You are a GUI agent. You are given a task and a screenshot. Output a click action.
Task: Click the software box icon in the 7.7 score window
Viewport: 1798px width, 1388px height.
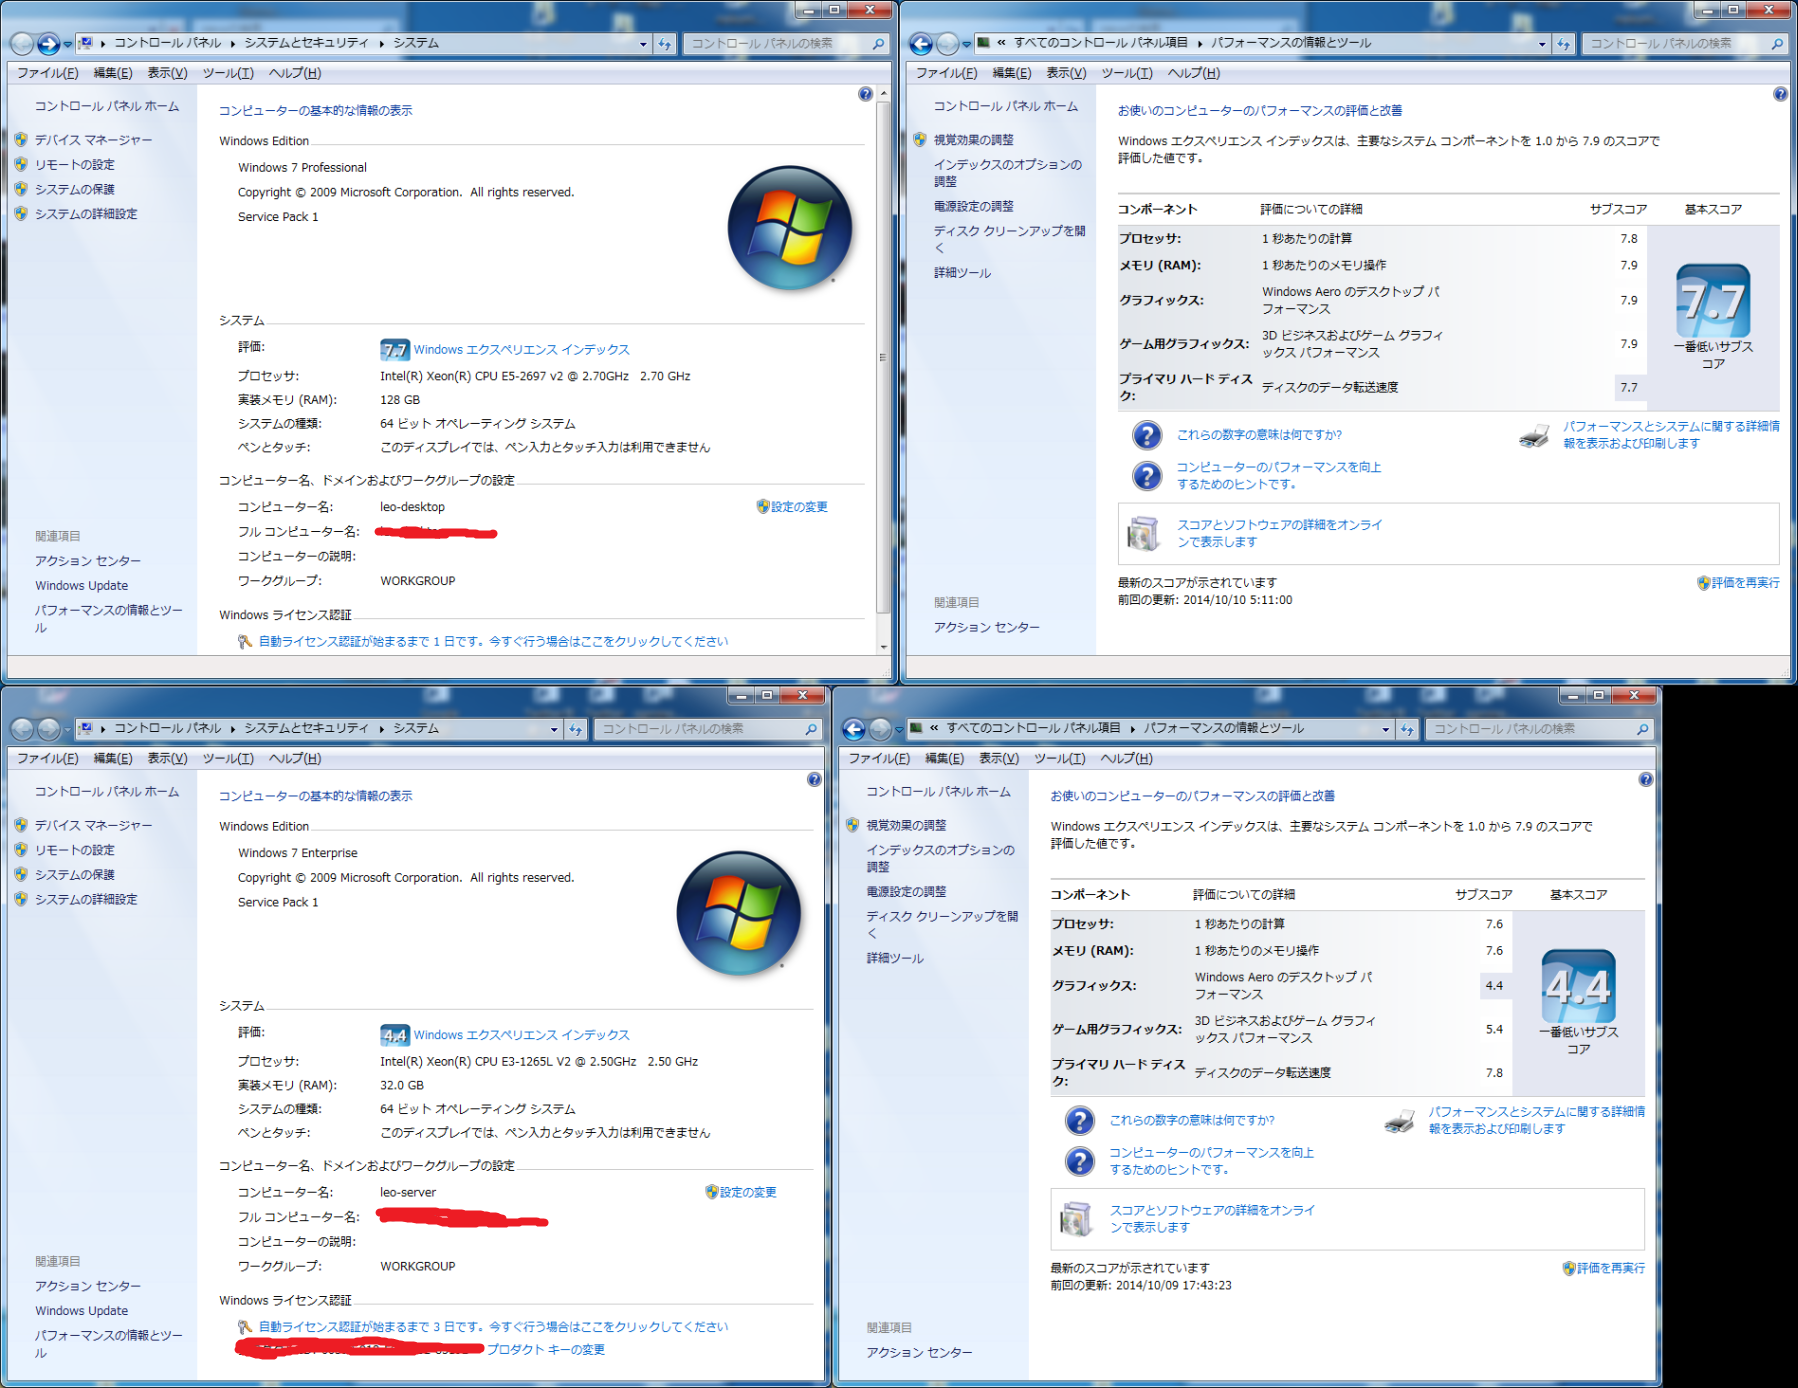tap(1142, 533)
